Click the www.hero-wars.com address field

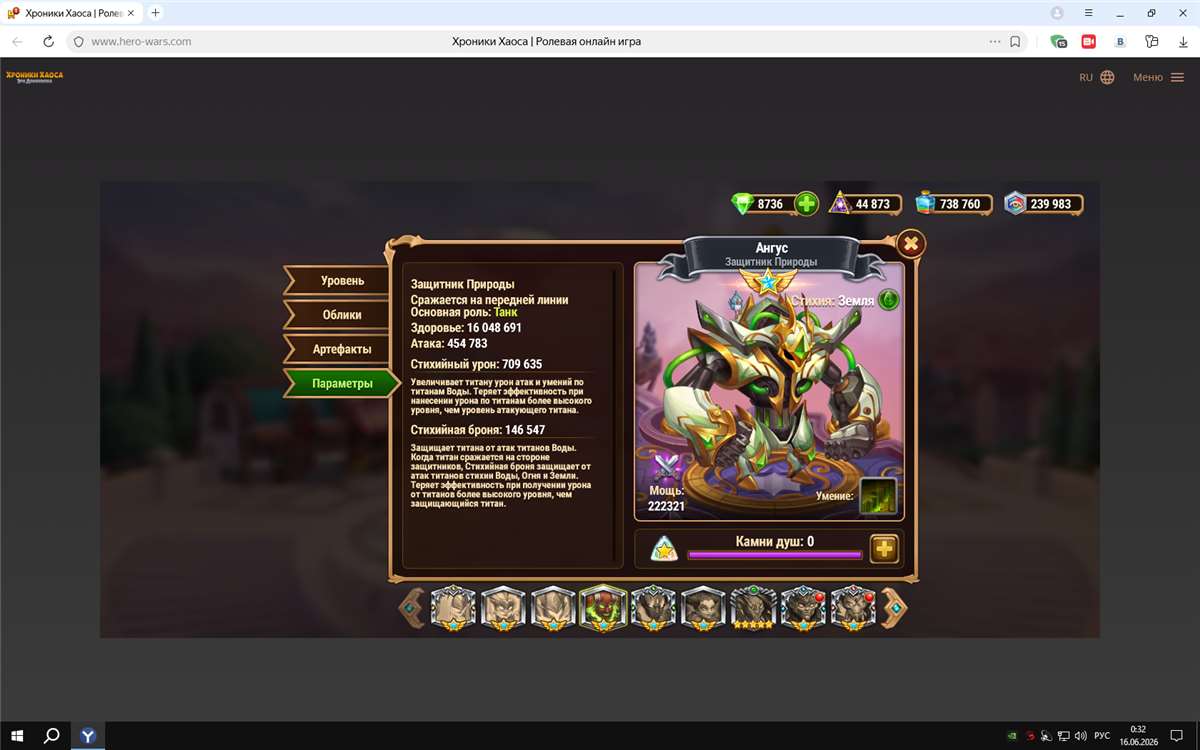140,42
